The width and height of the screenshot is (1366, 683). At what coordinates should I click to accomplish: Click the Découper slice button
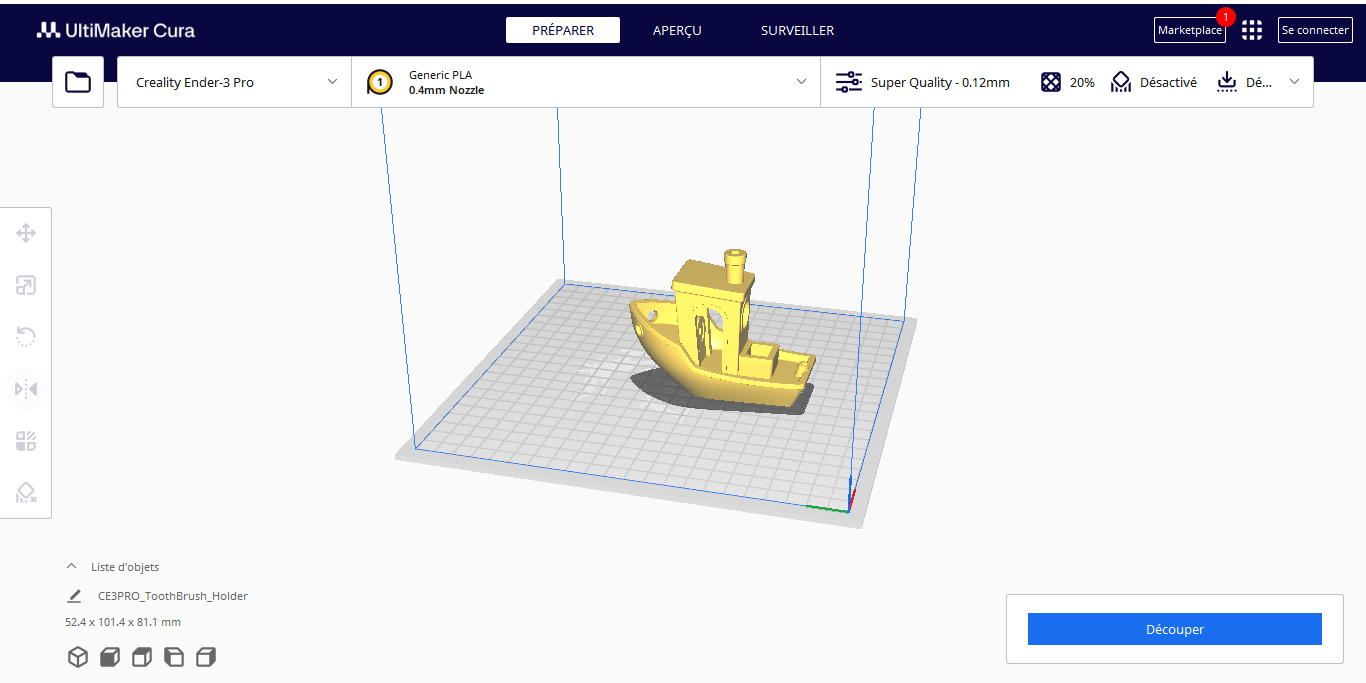pyautogui.click(x=1175, y=629)
